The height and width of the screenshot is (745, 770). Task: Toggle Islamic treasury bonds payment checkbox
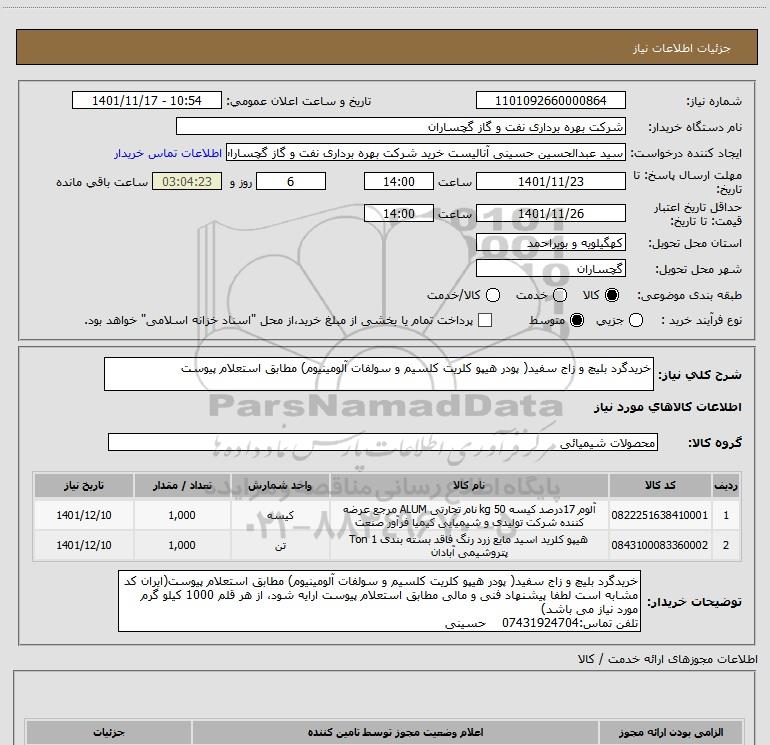(485, 320)
